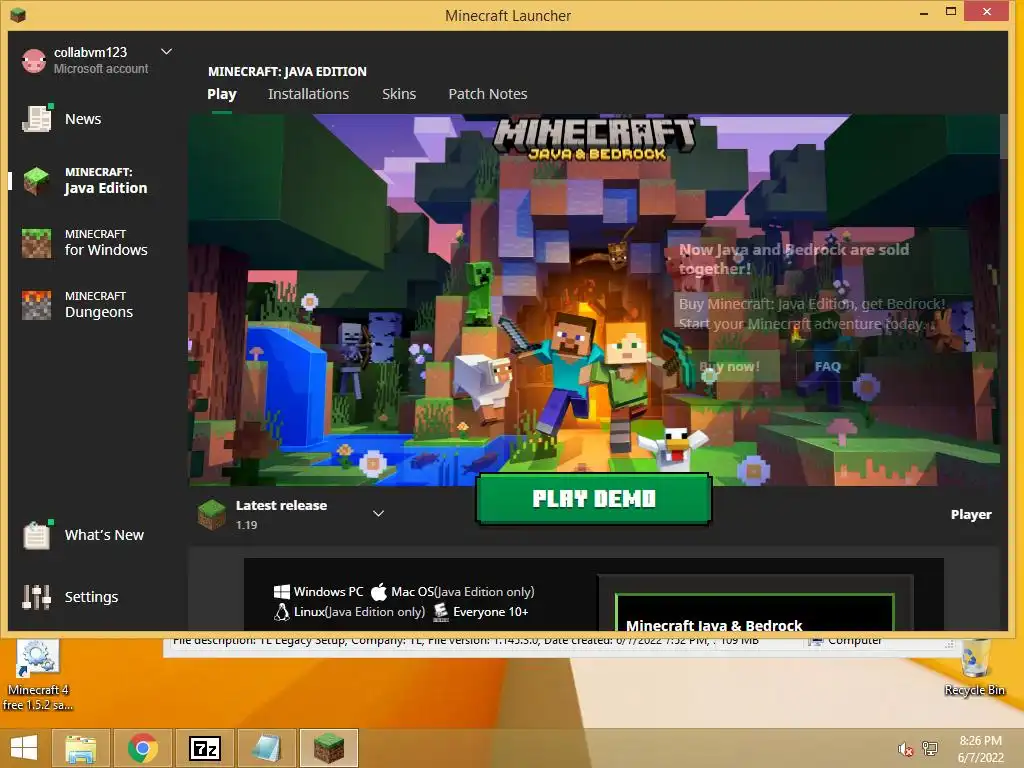Click the Play Demo button
This screenshot has height=768, width=1024.
pyautogui.click(x=594, y=499)
